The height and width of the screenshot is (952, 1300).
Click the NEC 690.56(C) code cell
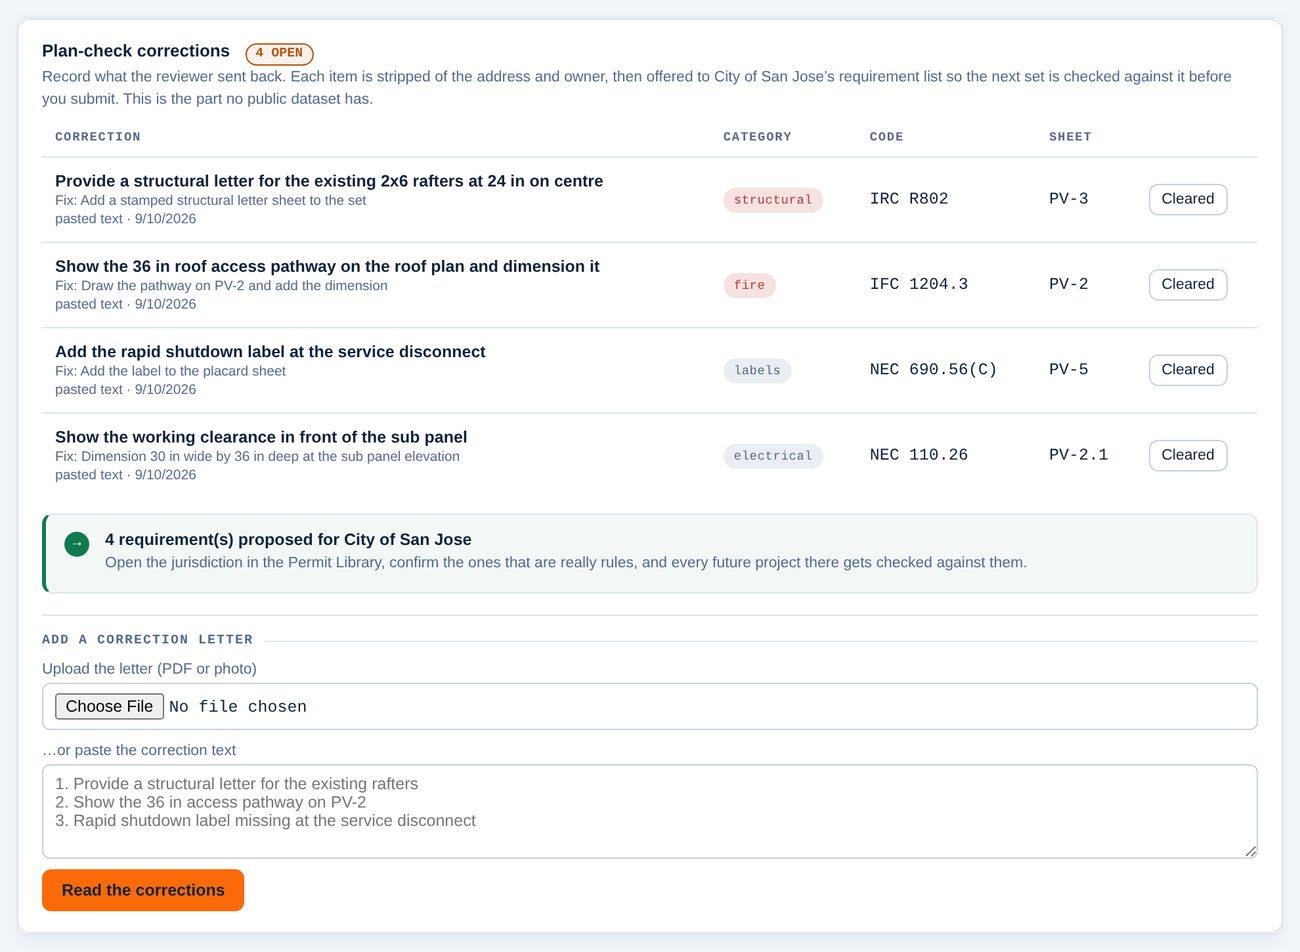(x=934, y=370)
